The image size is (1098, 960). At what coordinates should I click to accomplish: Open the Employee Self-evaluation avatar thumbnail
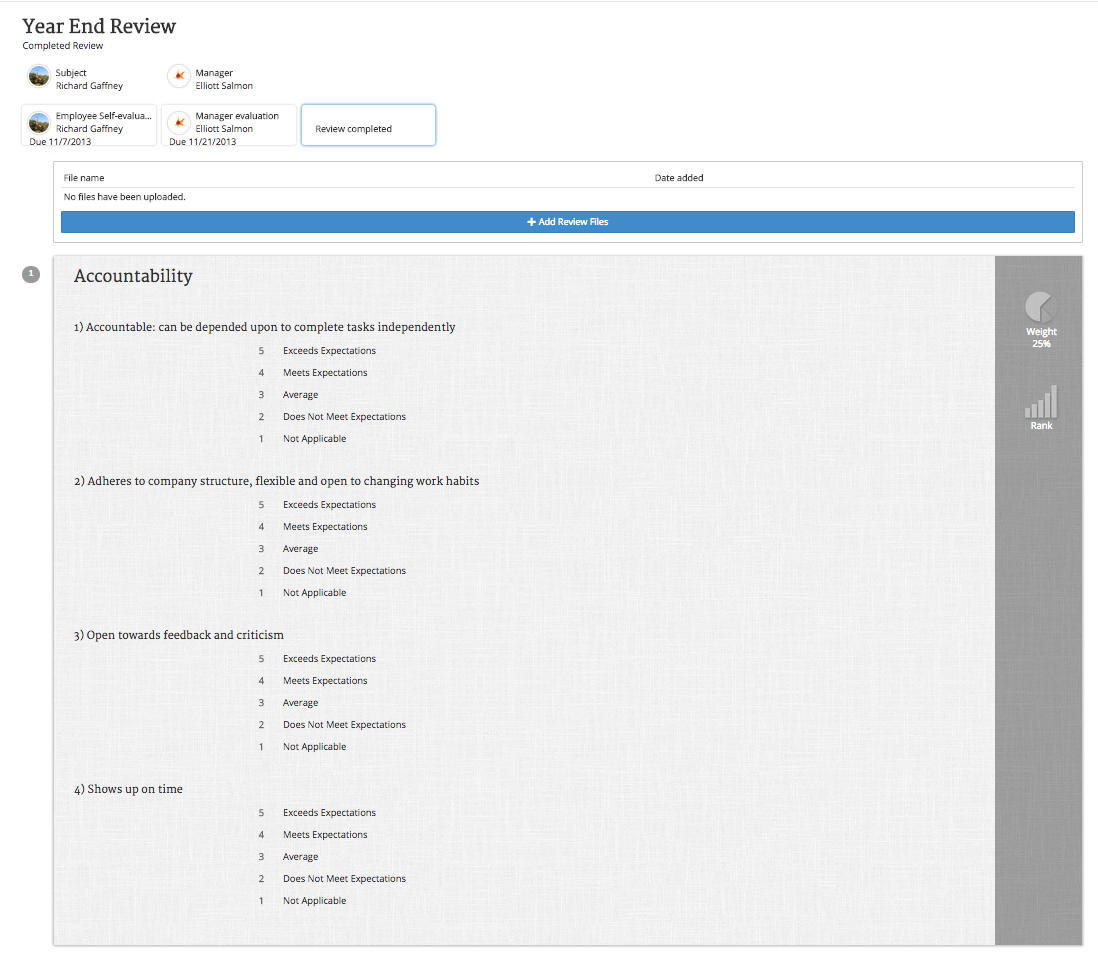tap(38, 124)
